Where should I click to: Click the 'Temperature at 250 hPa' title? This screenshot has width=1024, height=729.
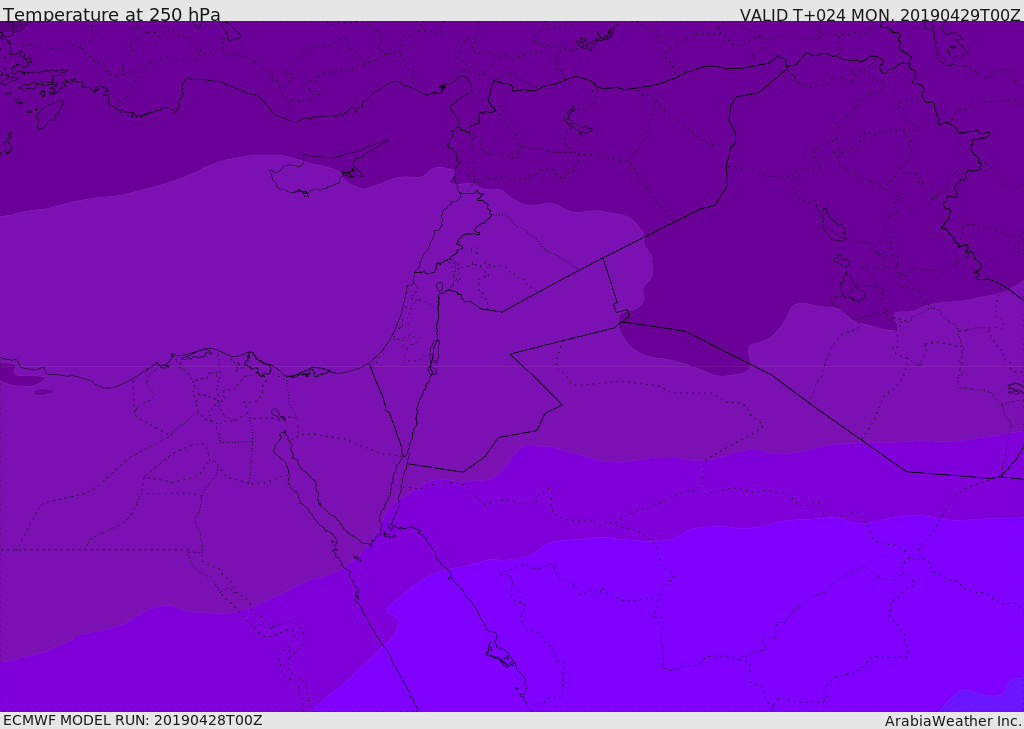click(111, 14)
